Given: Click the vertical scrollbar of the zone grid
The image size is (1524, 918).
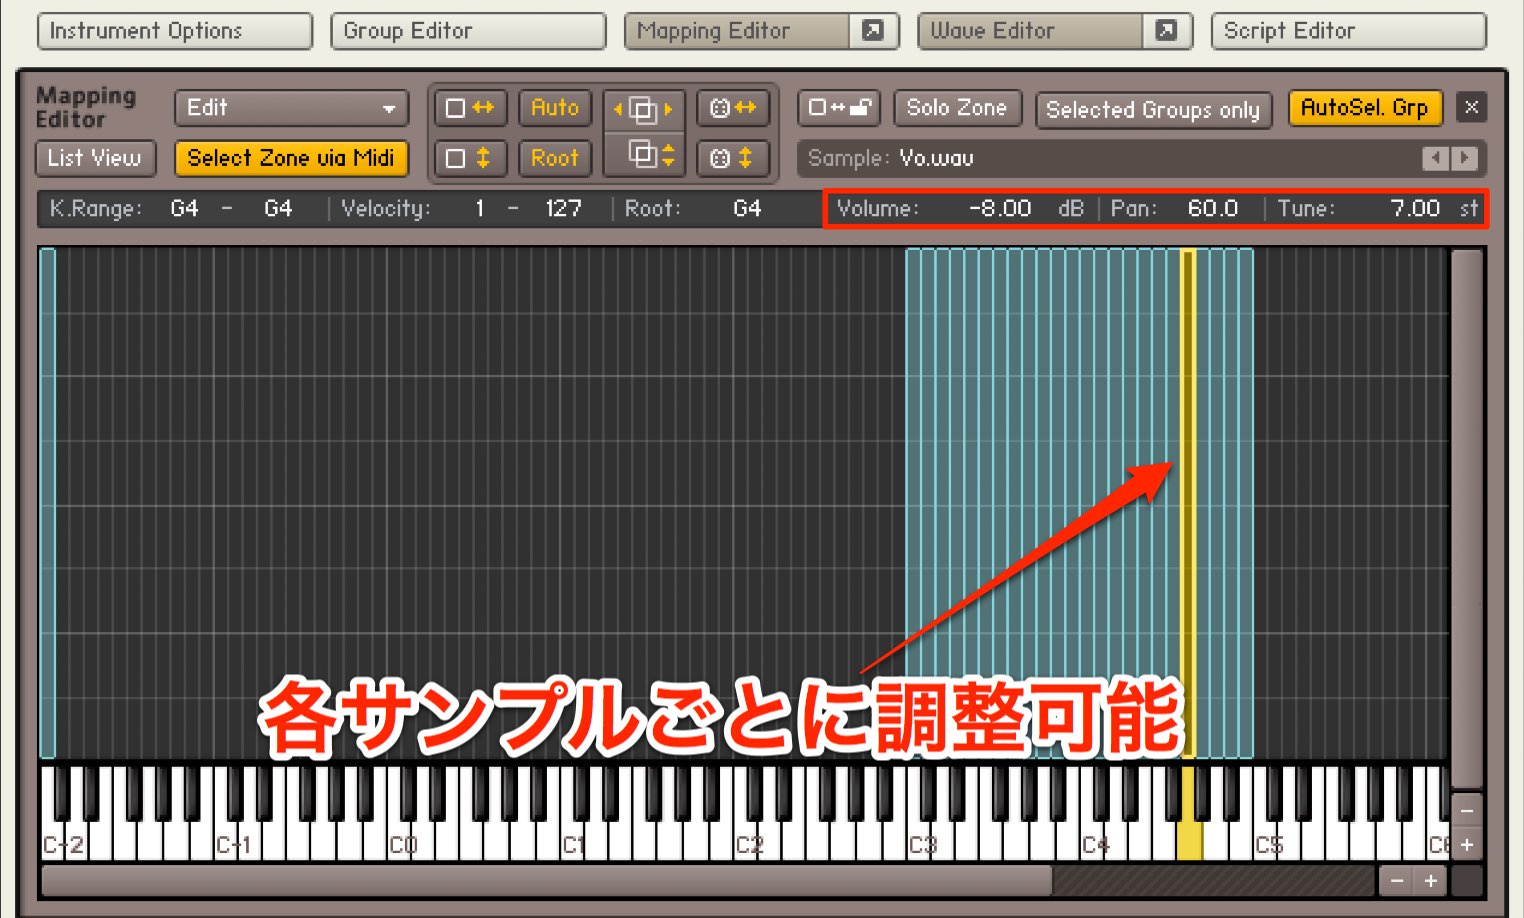Looking at the screenshot, I should point(1467,518).
